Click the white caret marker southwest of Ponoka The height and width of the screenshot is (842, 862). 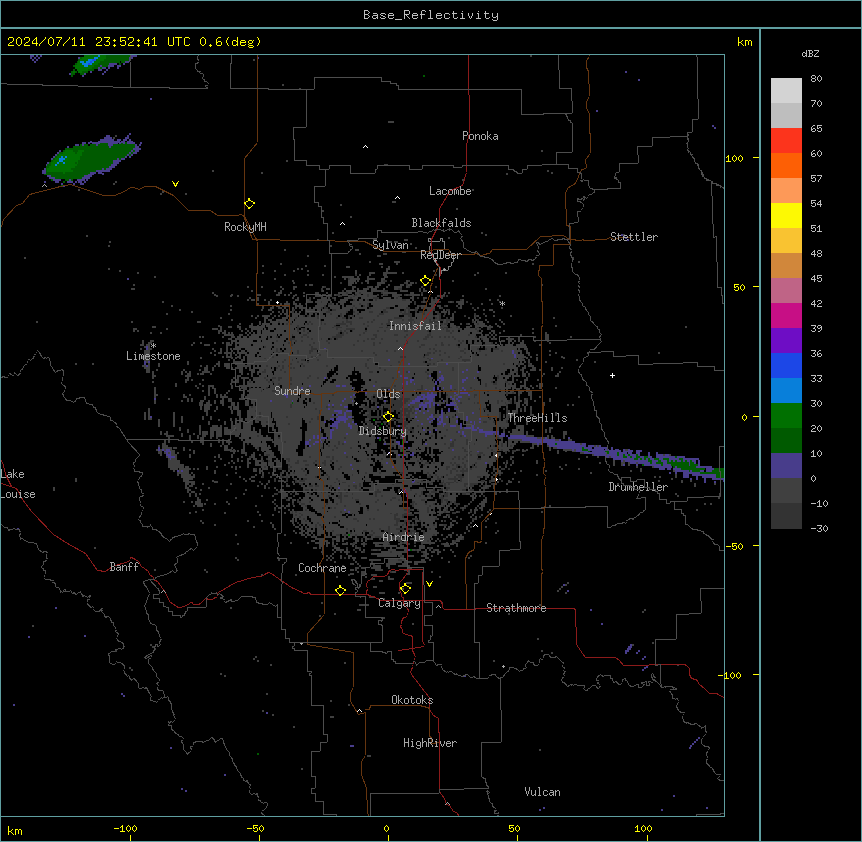tap(366, 147)
